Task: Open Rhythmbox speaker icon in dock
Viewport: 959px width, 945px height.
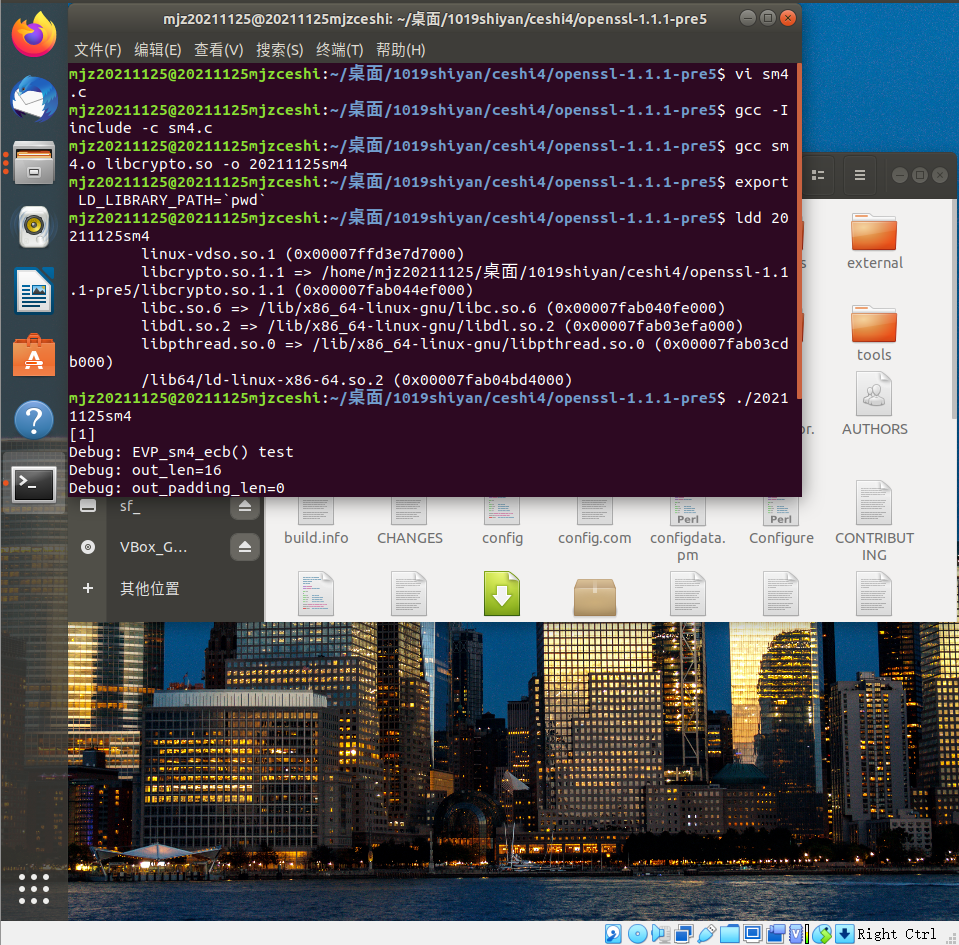Action: (34, 227)
